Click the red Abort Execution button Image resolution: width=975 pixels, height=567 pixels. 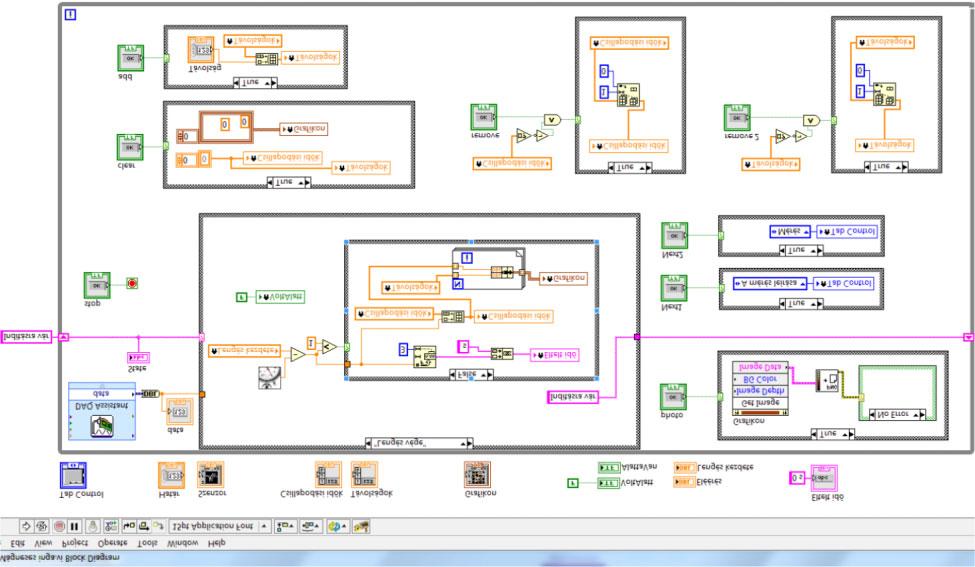(x=59, y=527)
